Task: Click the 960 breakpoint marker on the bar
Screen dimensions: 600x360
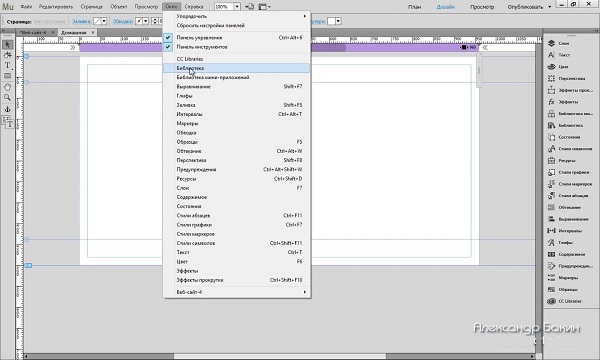Action: pyautogui.click(x=468, y=47)
